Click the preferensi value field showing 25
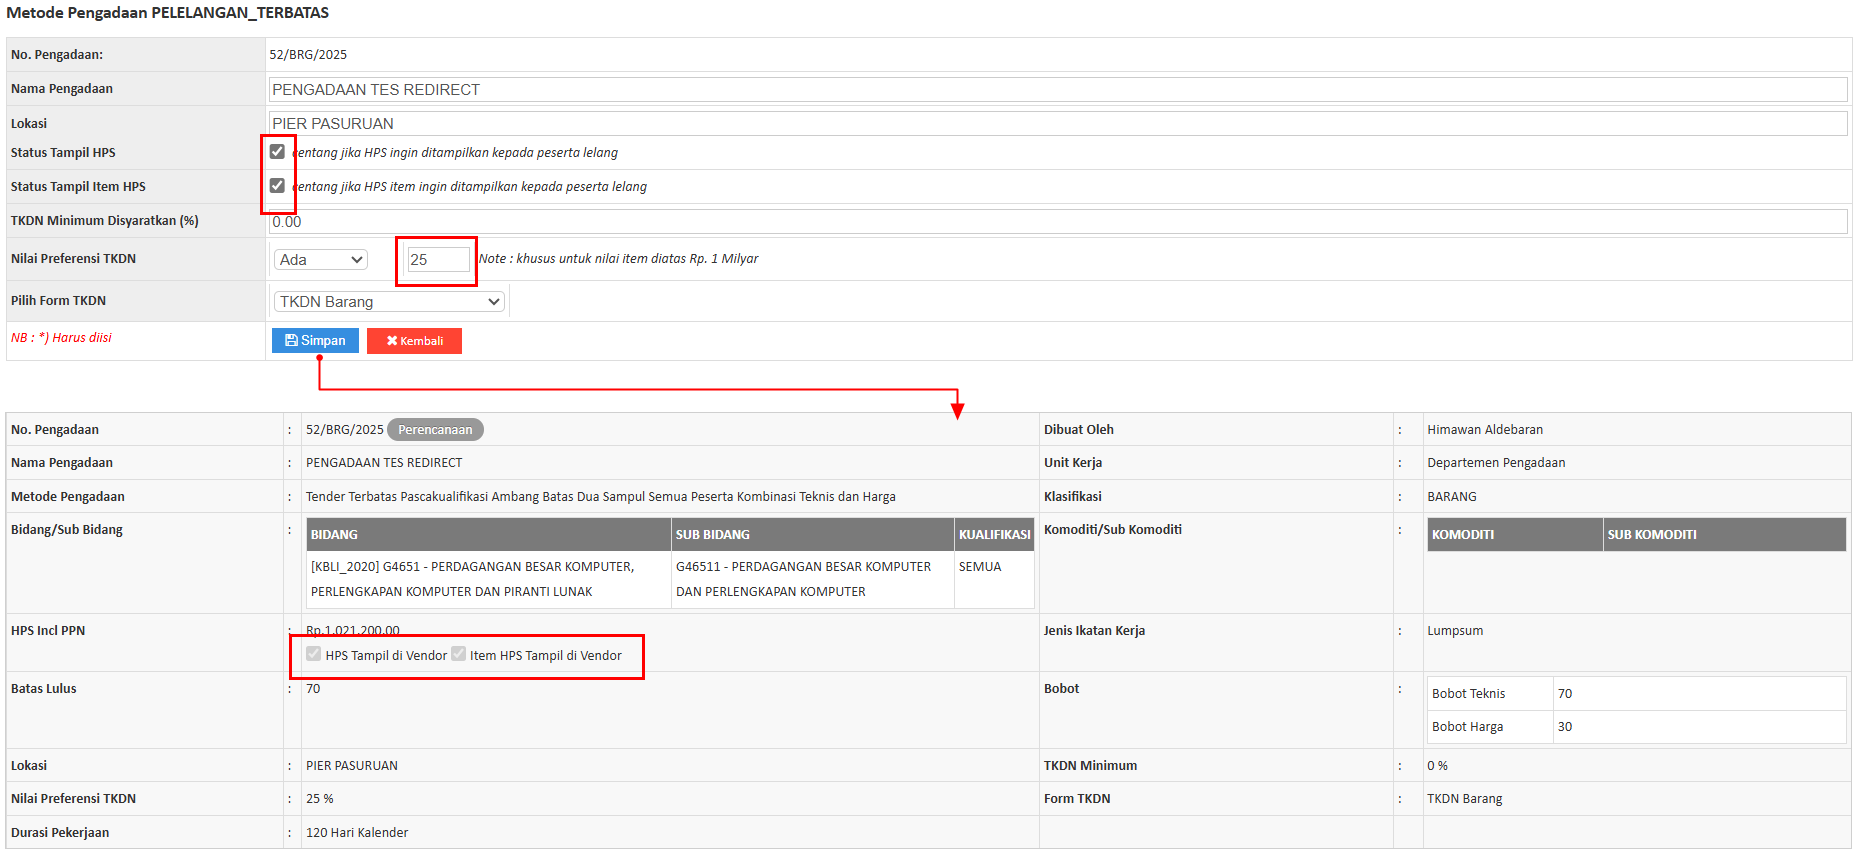Viewport: 1857px width, 853px height. point(438,260)
